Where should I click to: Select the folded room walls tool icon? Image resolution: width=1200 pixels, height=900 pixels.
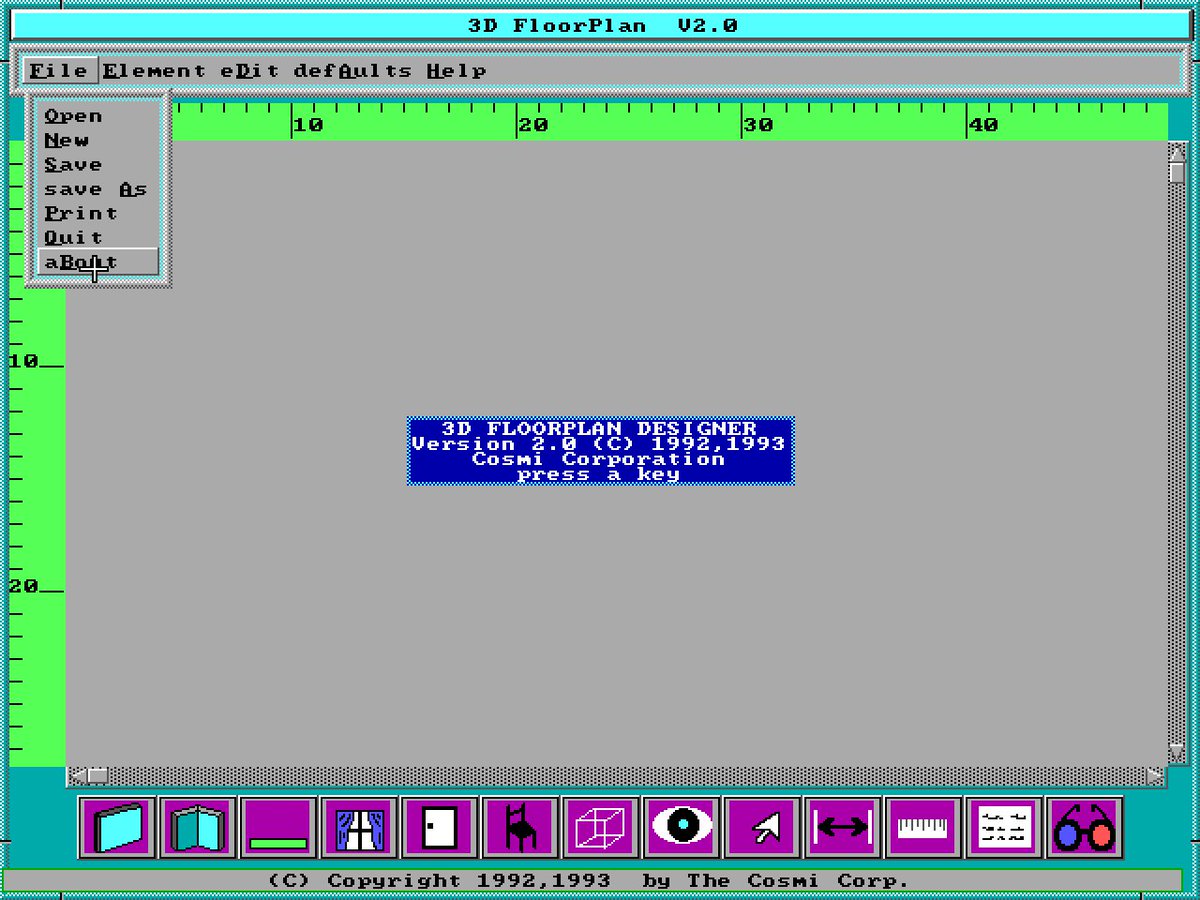198,828
